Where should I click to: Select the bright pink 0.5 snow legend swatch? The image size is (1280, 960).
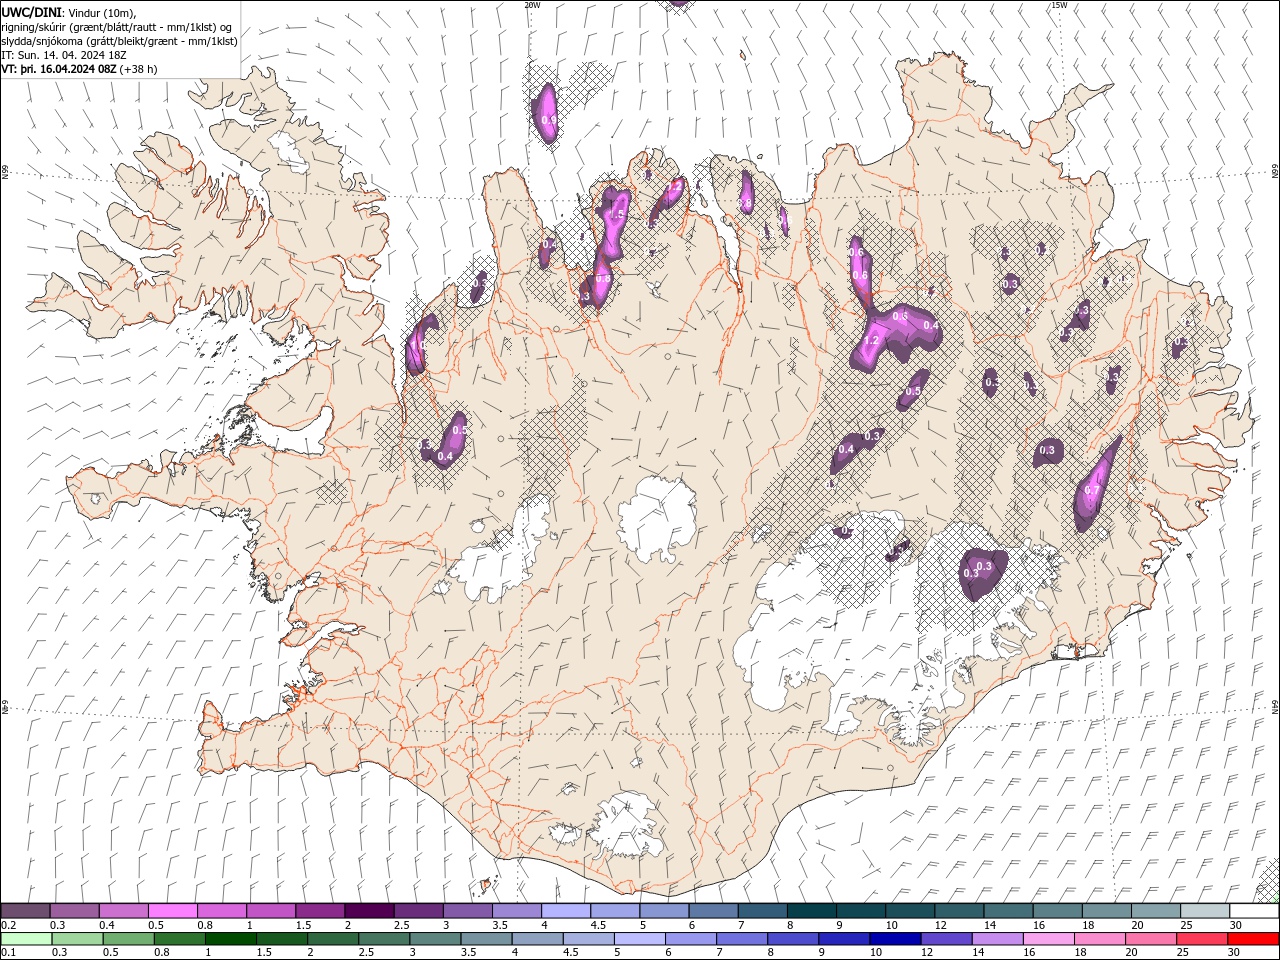point(172,911)
